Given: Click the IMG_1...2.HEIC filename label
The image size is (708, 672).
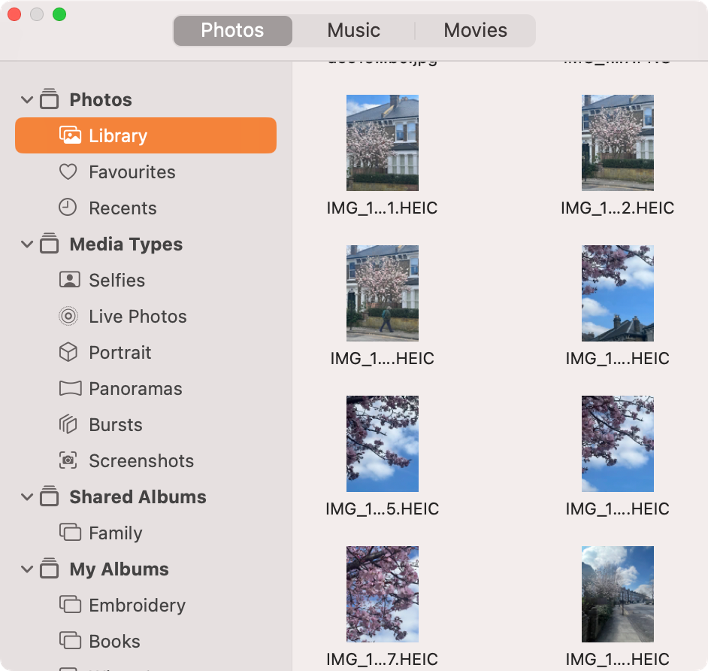Looking at the screenshot, I should click(617, 208).
